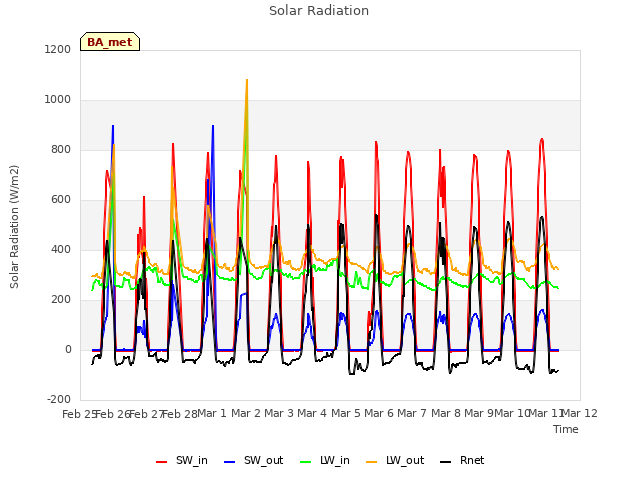The width and height of the screenshot is (640, 480).
Task: Toggle the Rnet legend entry
Action: point(462,461)
